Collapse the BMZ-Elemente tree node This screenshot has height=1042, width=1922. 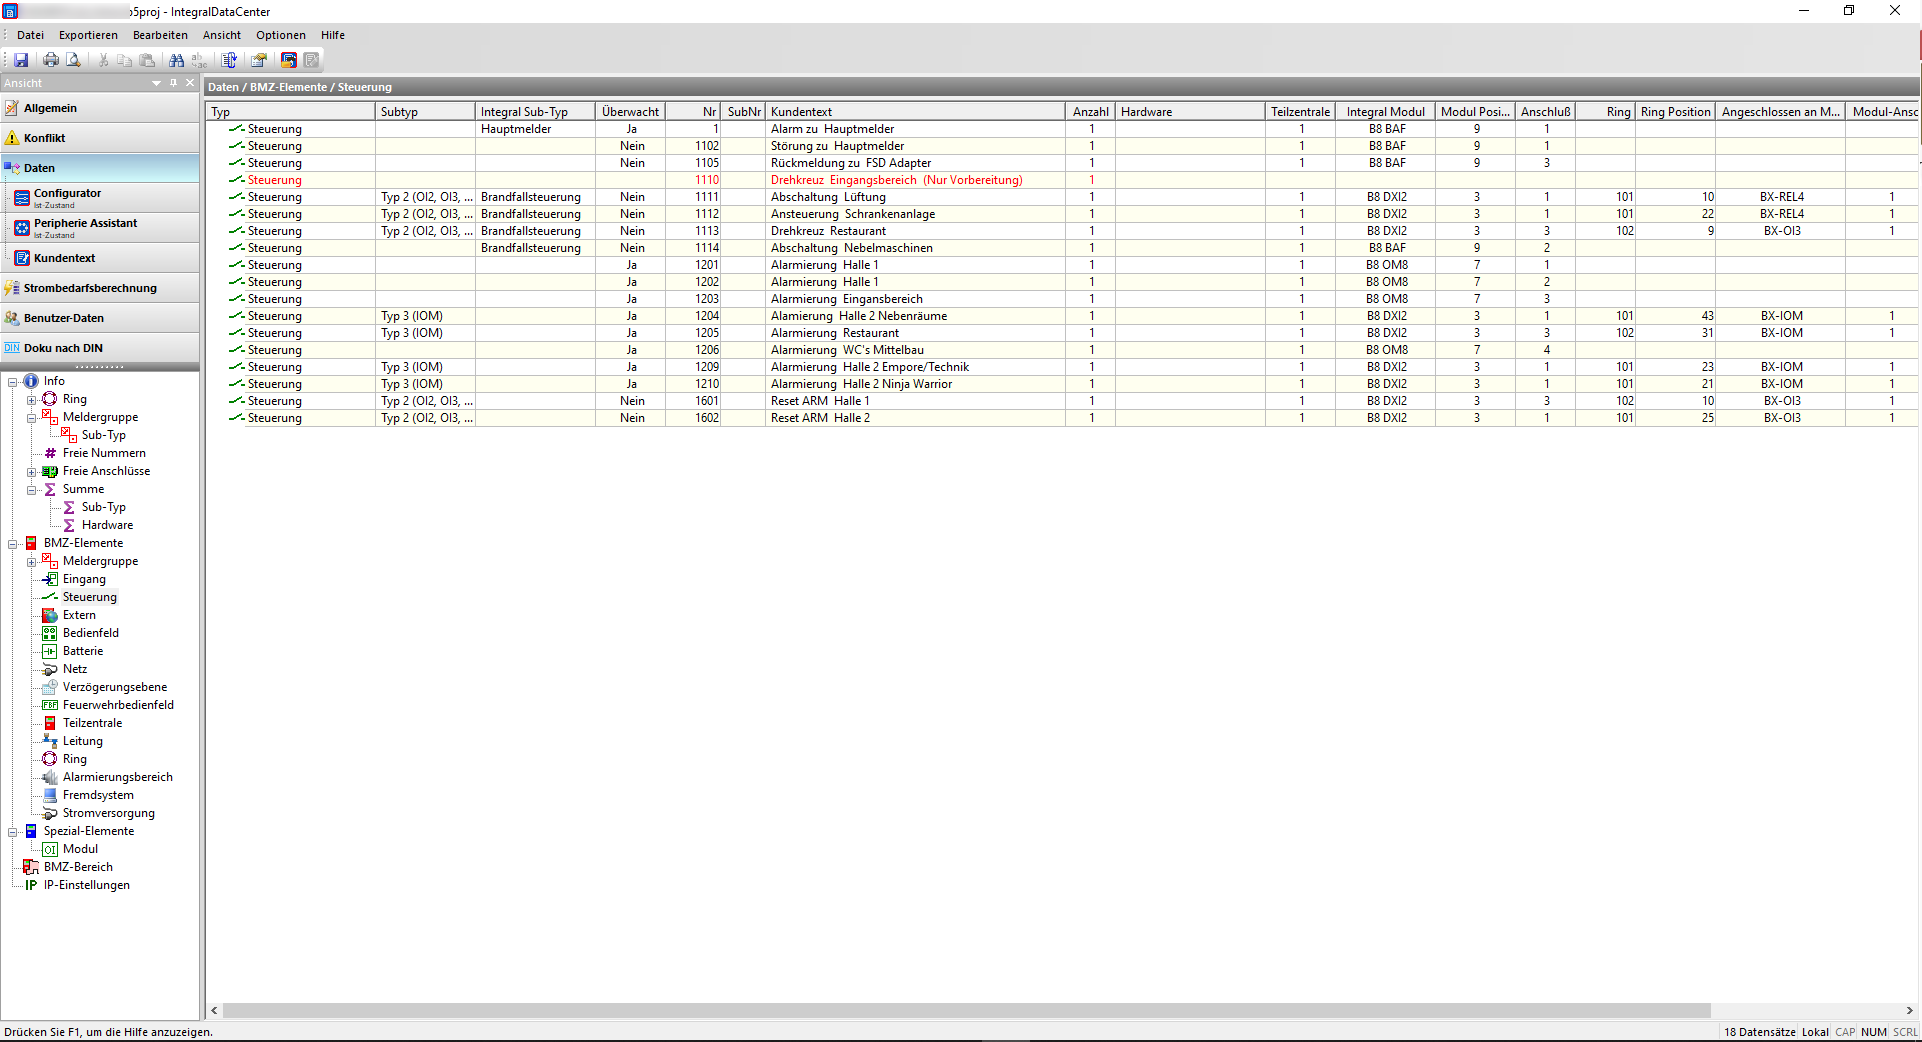point(13,544)
